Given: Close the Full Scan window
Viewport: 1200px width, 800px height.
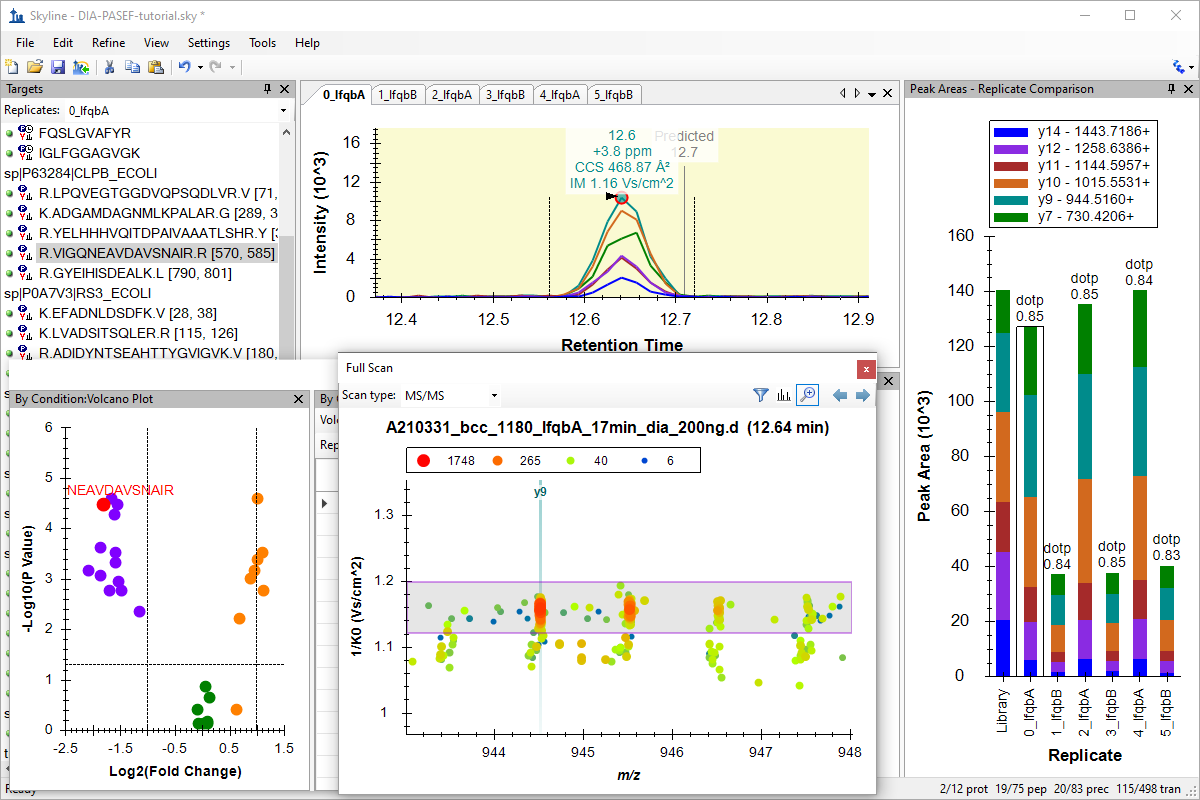Looking at the screenshot, I should [x=866, y=368].
